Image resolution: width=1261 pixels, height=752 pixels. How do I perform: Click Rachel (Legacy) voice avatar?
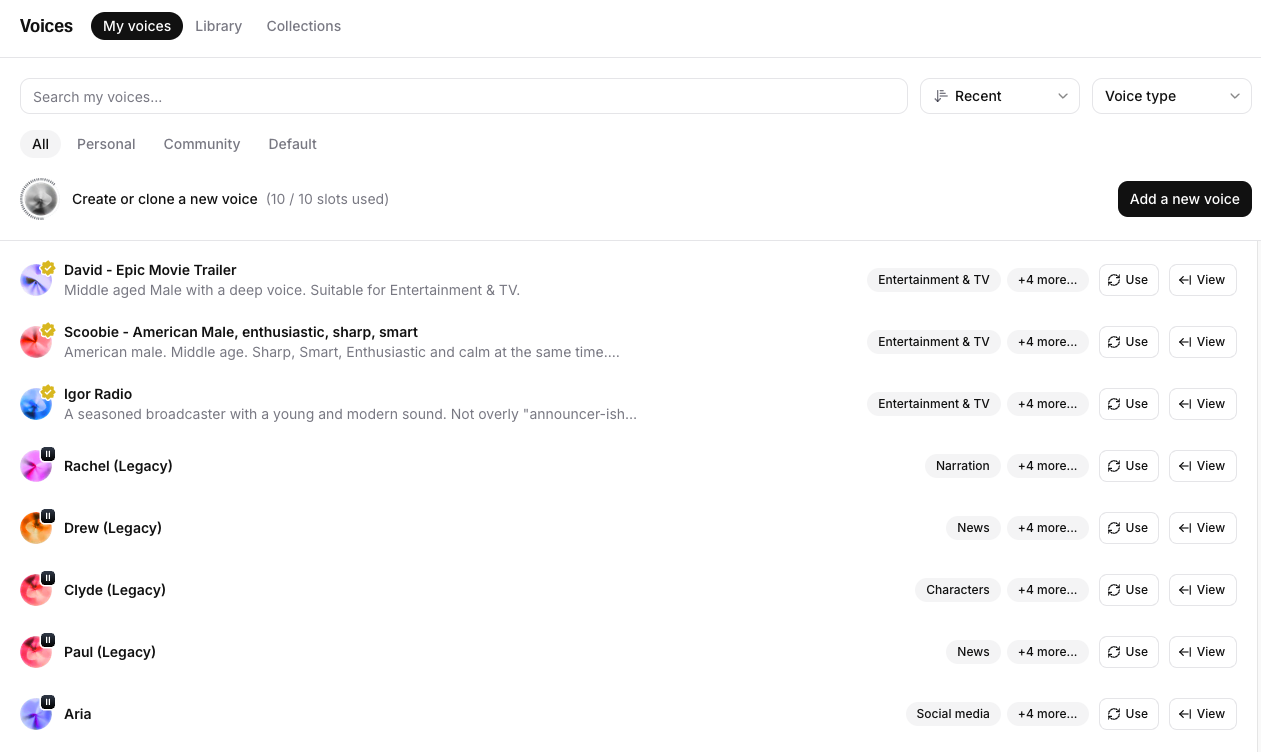pos(36,467)
